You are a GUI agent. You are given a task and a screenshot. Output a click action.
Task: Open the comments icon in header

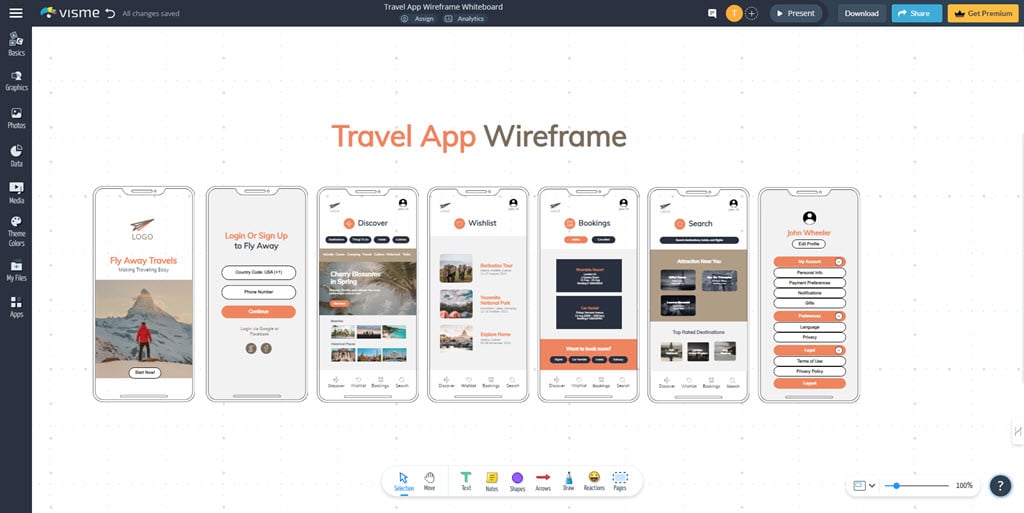pyautogui.click(x=712, y=13)
